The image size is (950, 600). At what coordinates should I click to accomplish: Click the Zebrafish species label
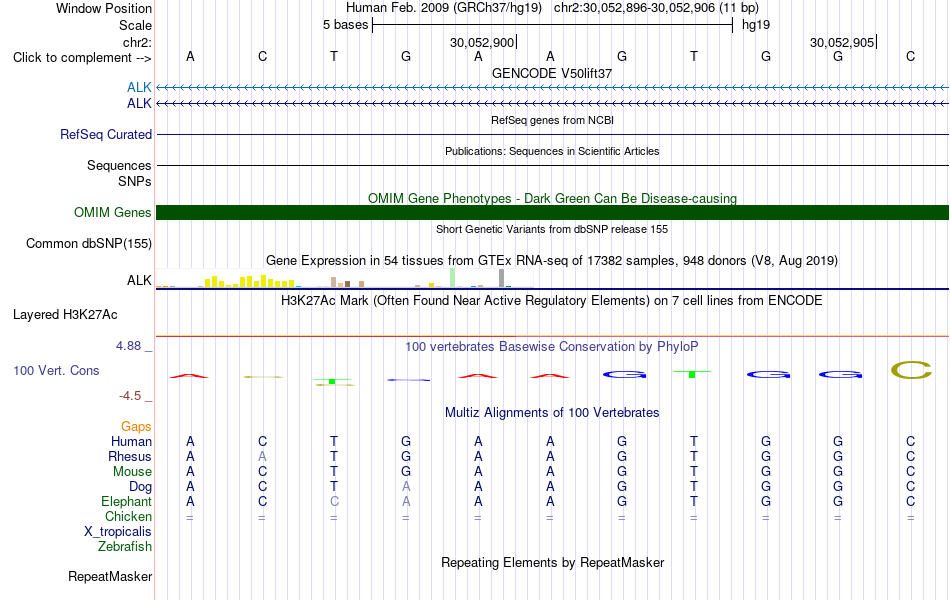point(125,547)
